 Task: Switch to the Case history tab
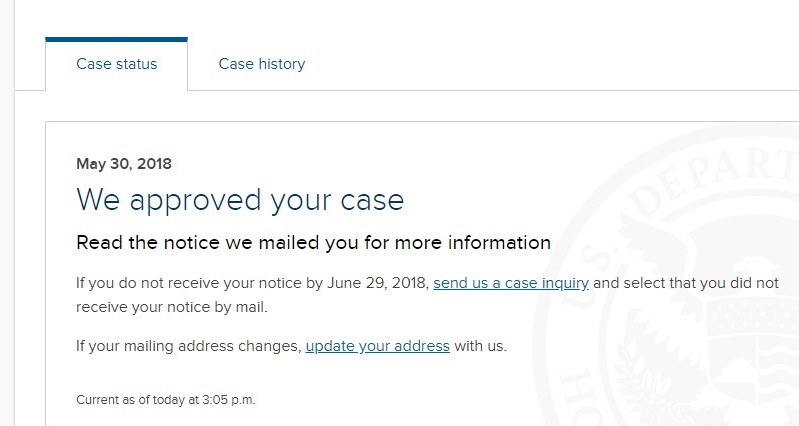click(261, 64)
